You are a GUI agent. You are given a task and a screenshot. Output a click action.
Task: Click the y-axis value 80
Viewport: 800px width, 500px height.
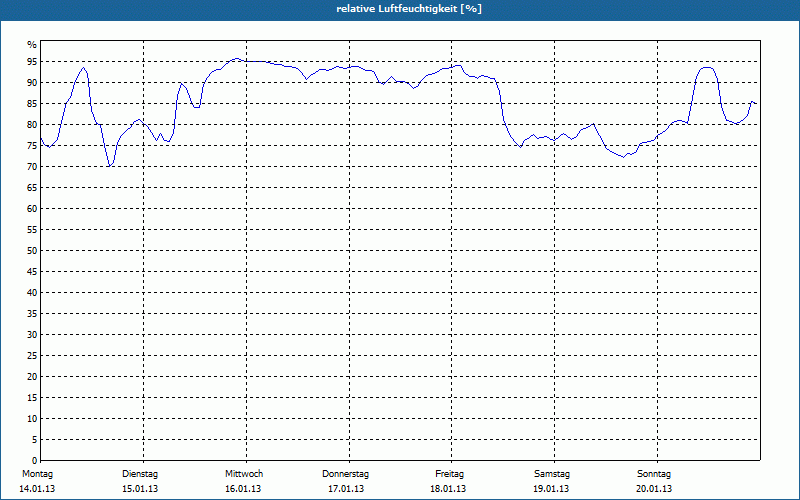(32, 124)
